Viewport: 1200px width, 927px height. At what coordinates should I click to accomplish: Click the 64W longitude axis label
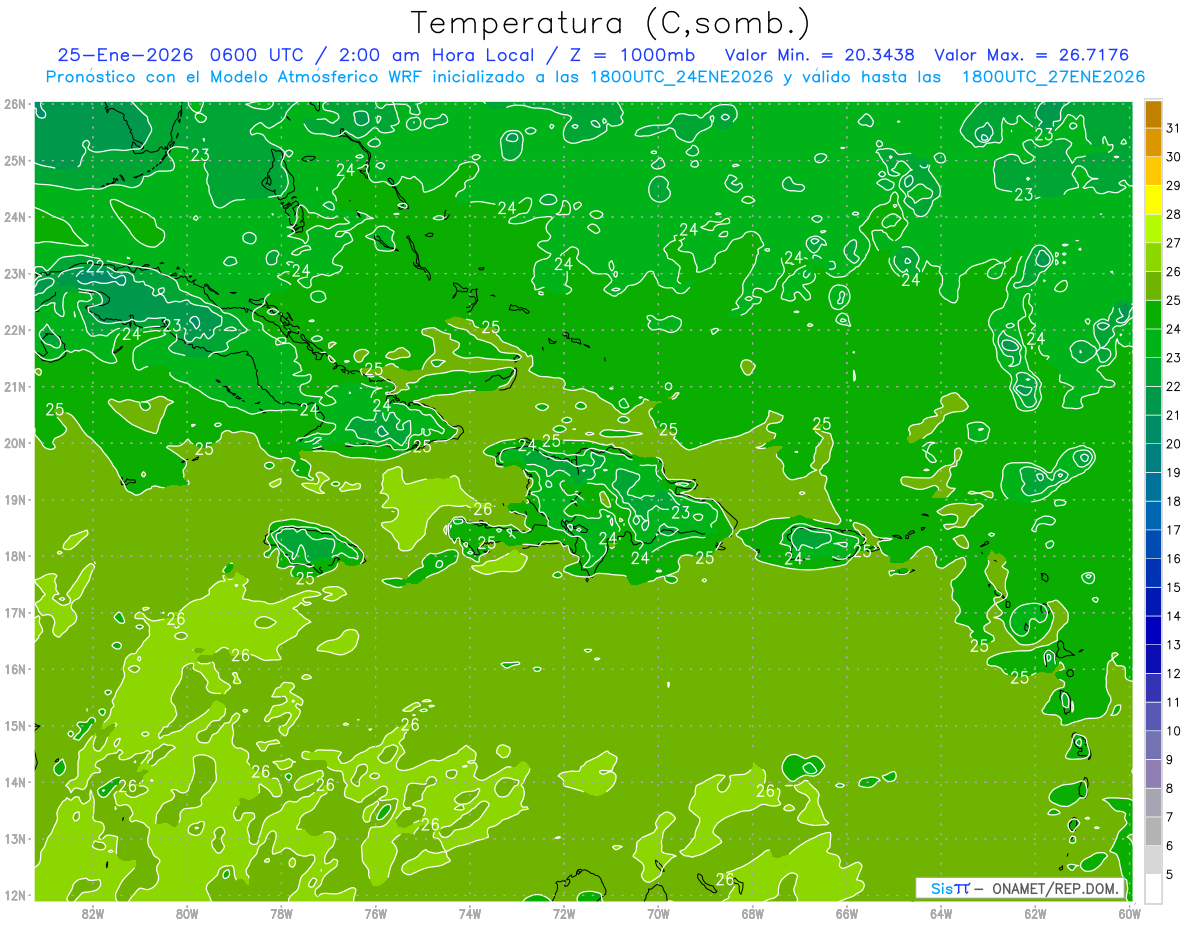[941, 913]
